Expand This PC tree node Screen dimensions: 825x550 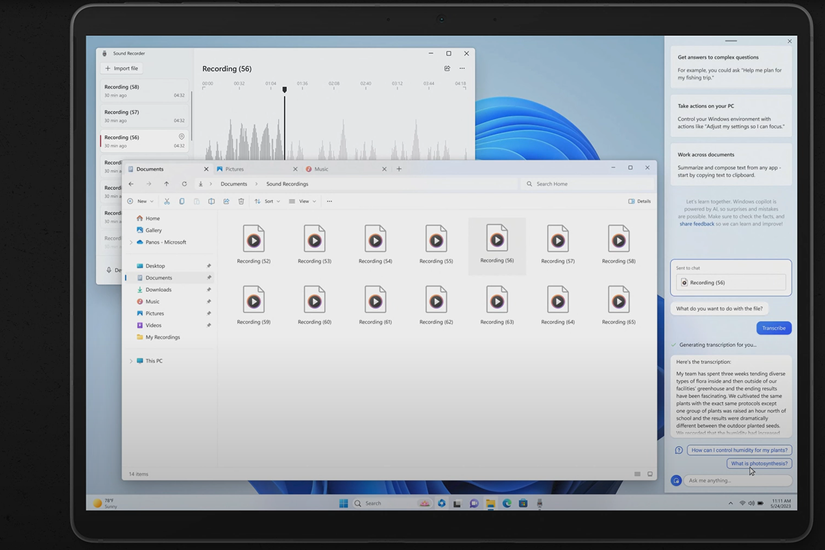pos(131,361)
